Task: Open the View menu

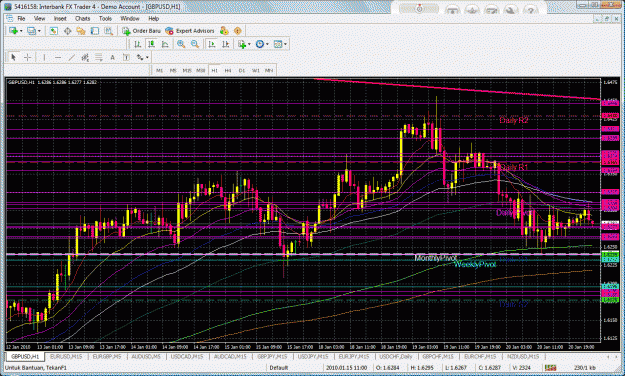Action: 39,18
